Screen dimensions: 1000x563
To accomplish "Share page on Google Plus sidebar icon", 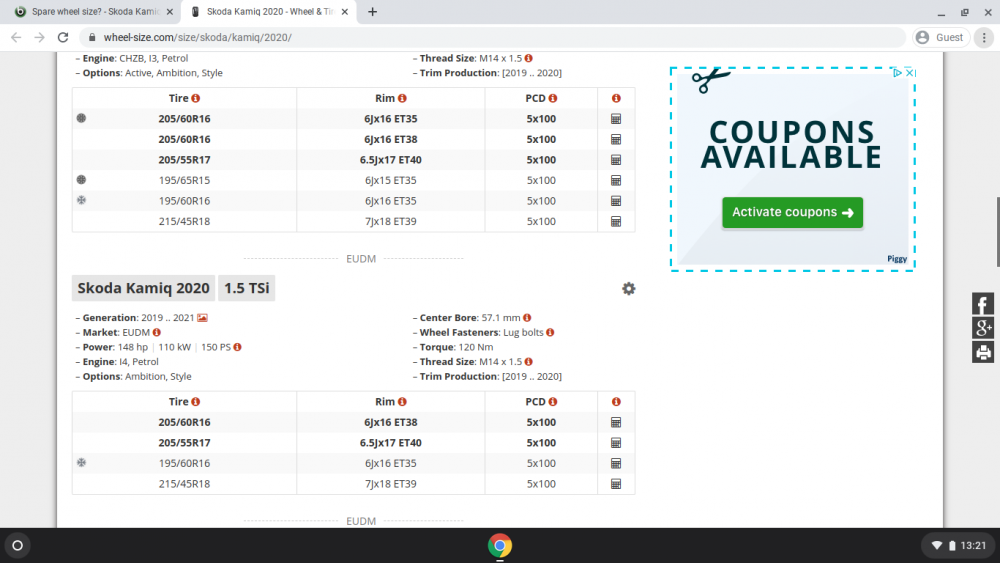I will click(x=983, y=328).
